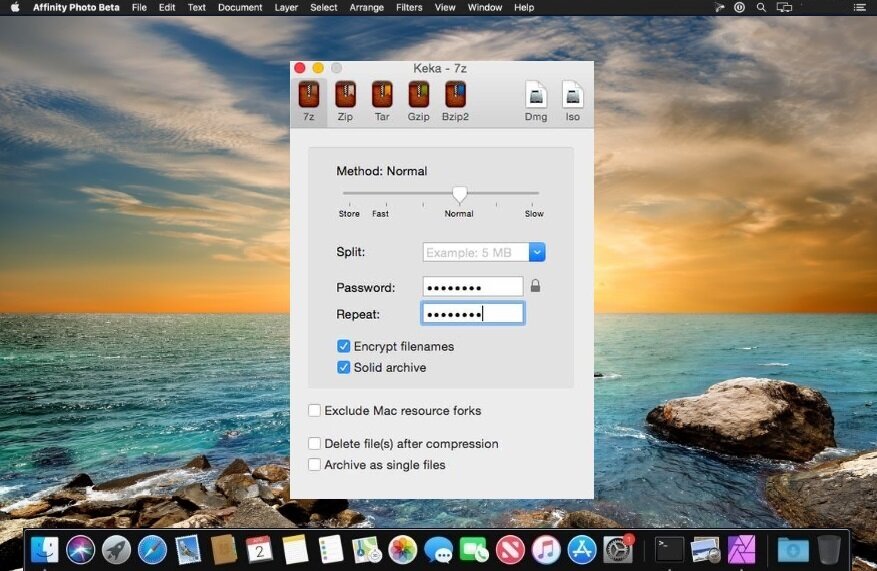Image resolution: width=877 pixels, height=571 pixels.
Task: Focus the Password input field
Action: (473, 287)
